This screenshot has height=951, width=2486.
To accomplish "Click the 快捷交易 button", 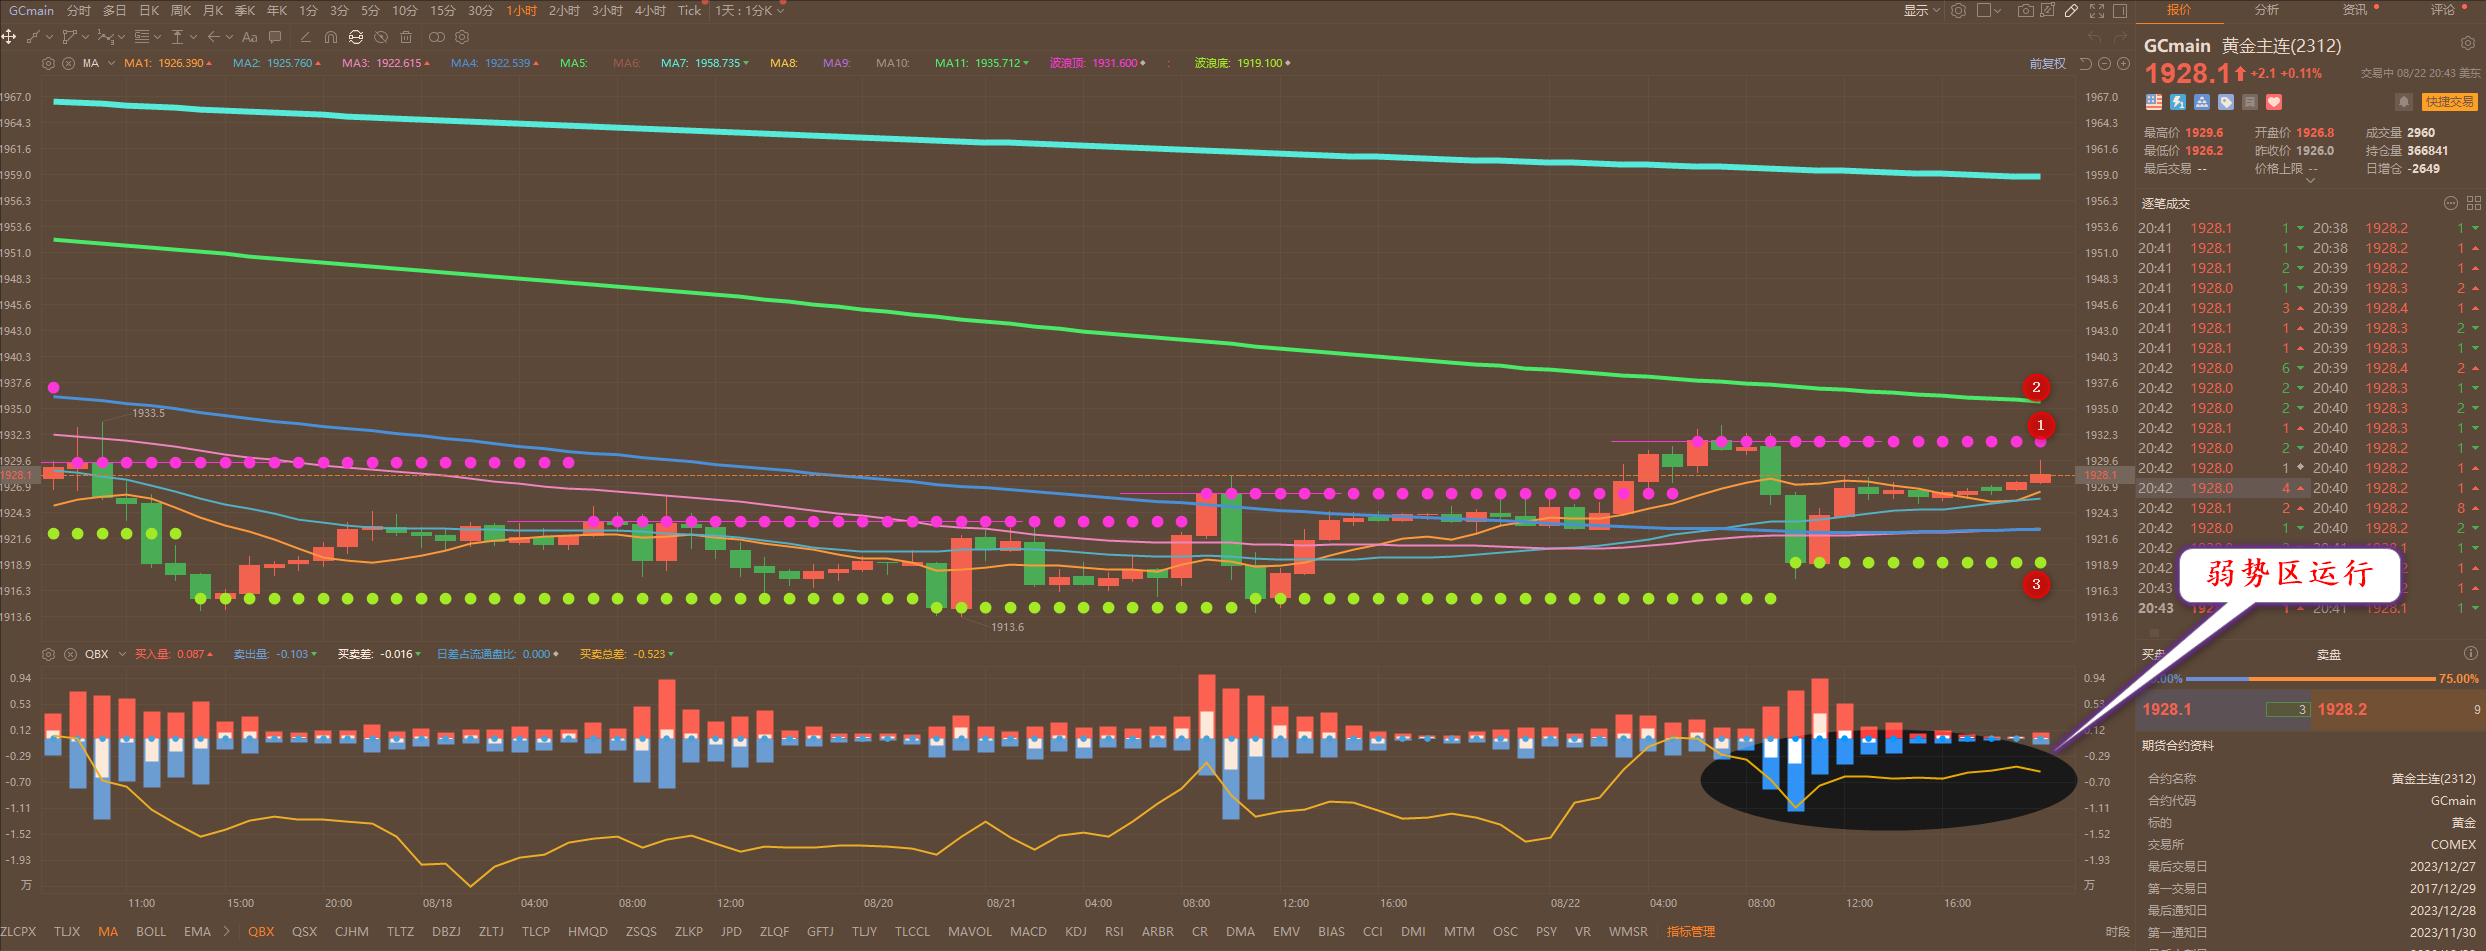I will coord(2449,102).
